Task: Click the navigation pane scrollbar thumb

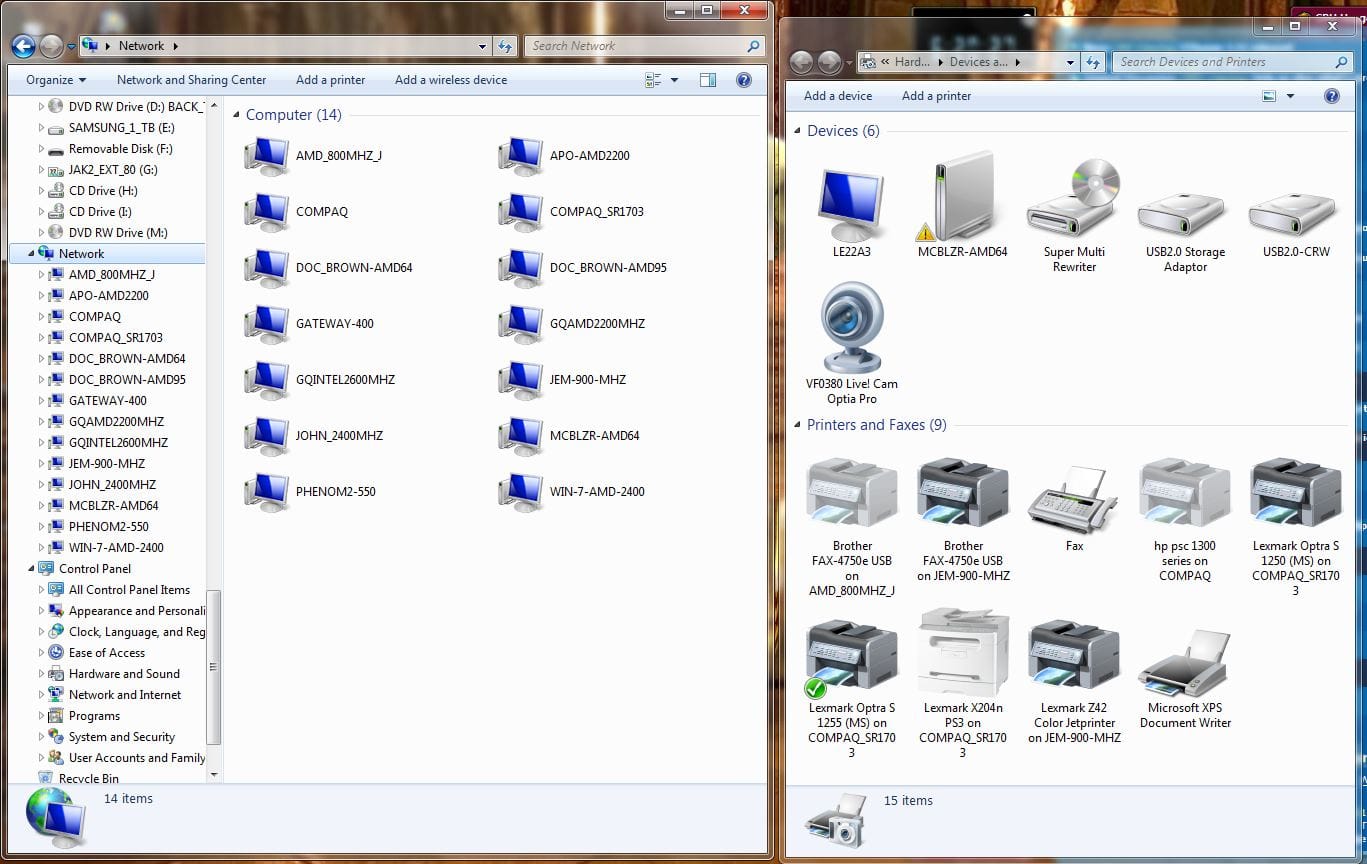Action: click(213, 668)
